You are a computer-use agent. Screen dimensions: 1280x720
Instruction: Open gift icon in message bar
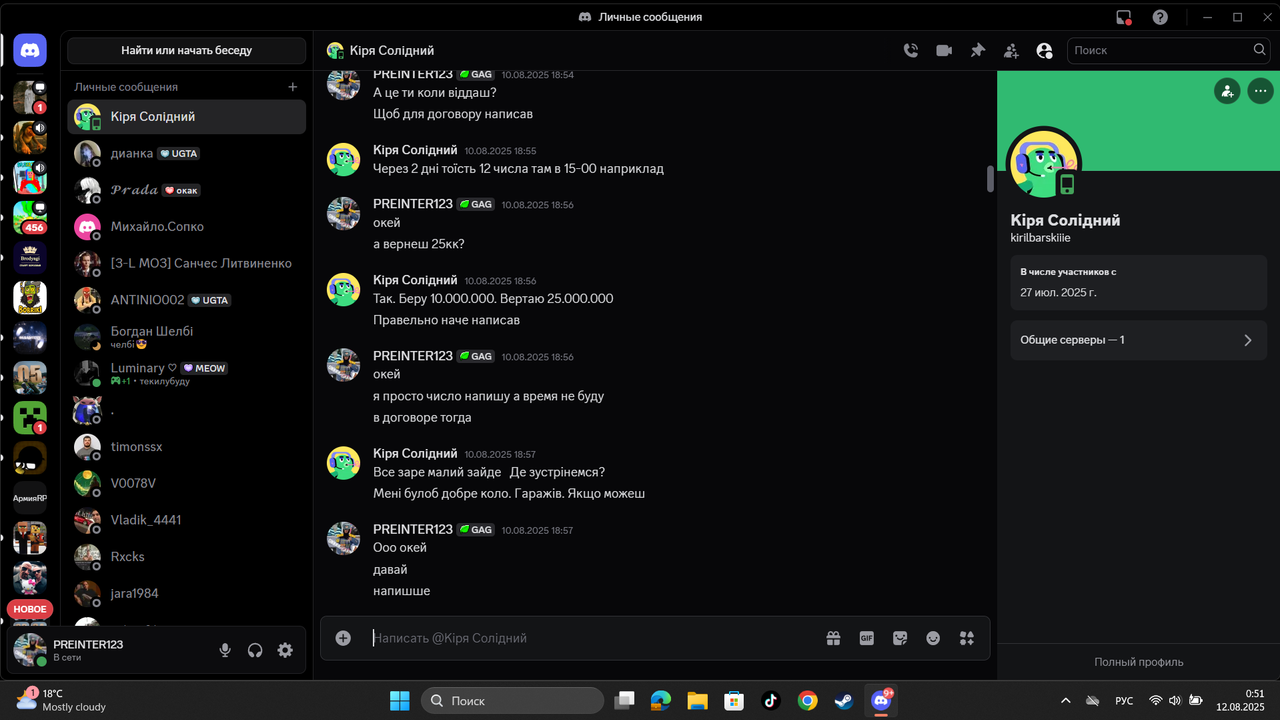[833, 638]
